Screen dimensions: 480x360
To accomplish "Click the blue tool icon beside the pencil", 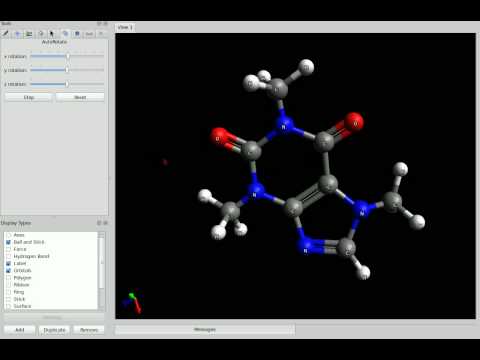I will (17, 34).
